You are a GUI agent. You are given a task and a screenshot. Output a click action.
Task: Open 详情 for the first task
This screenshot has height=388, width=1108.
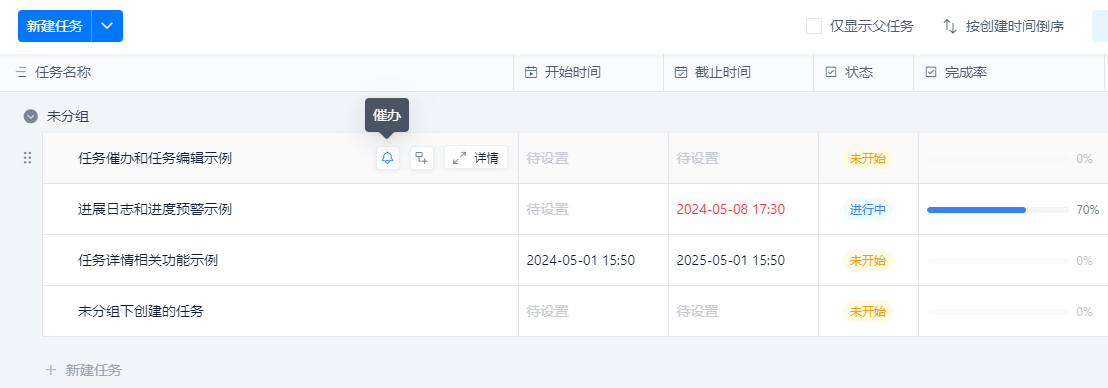pyautogui.click(x=476, y=158)
